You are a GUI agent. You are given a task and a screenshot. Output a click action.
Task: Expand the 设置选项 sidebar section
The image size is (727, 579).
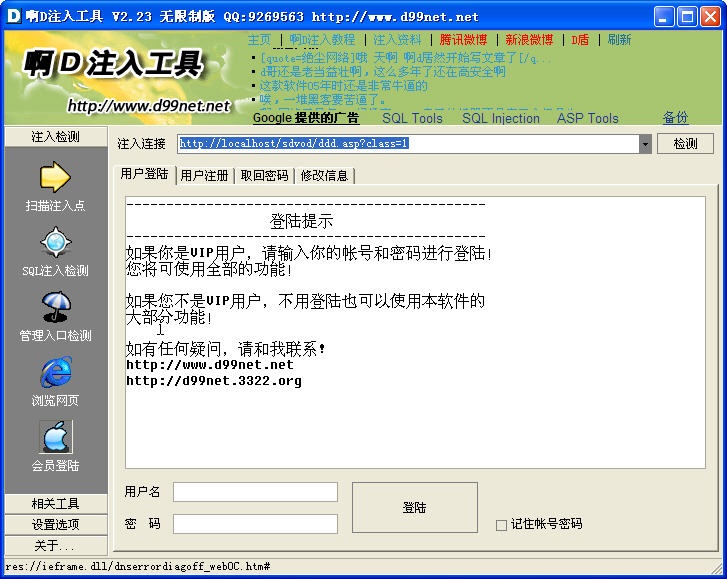[x=56, y=524]
